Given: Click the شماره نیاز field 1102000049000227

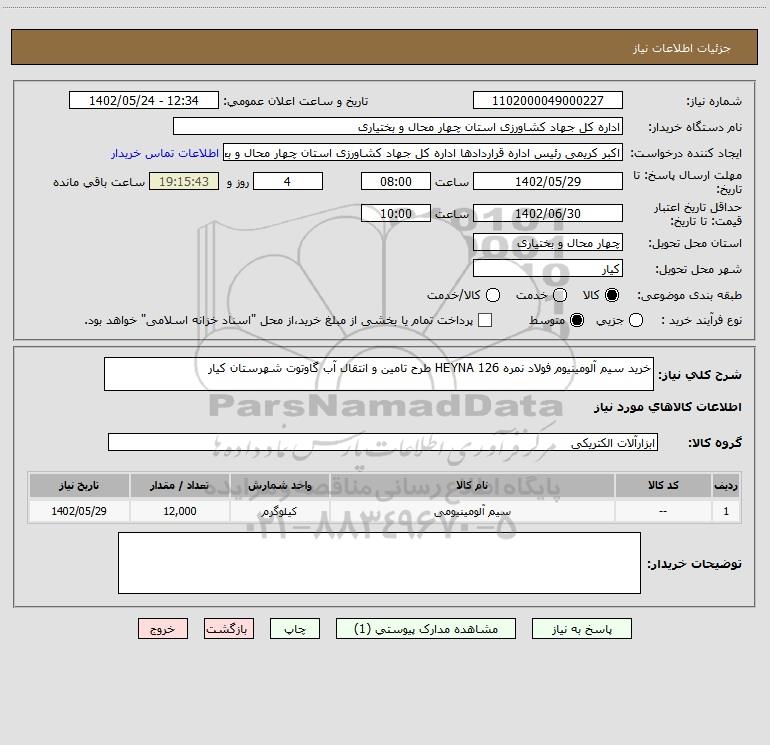Looking at the screenshot, I should point(548,101).
